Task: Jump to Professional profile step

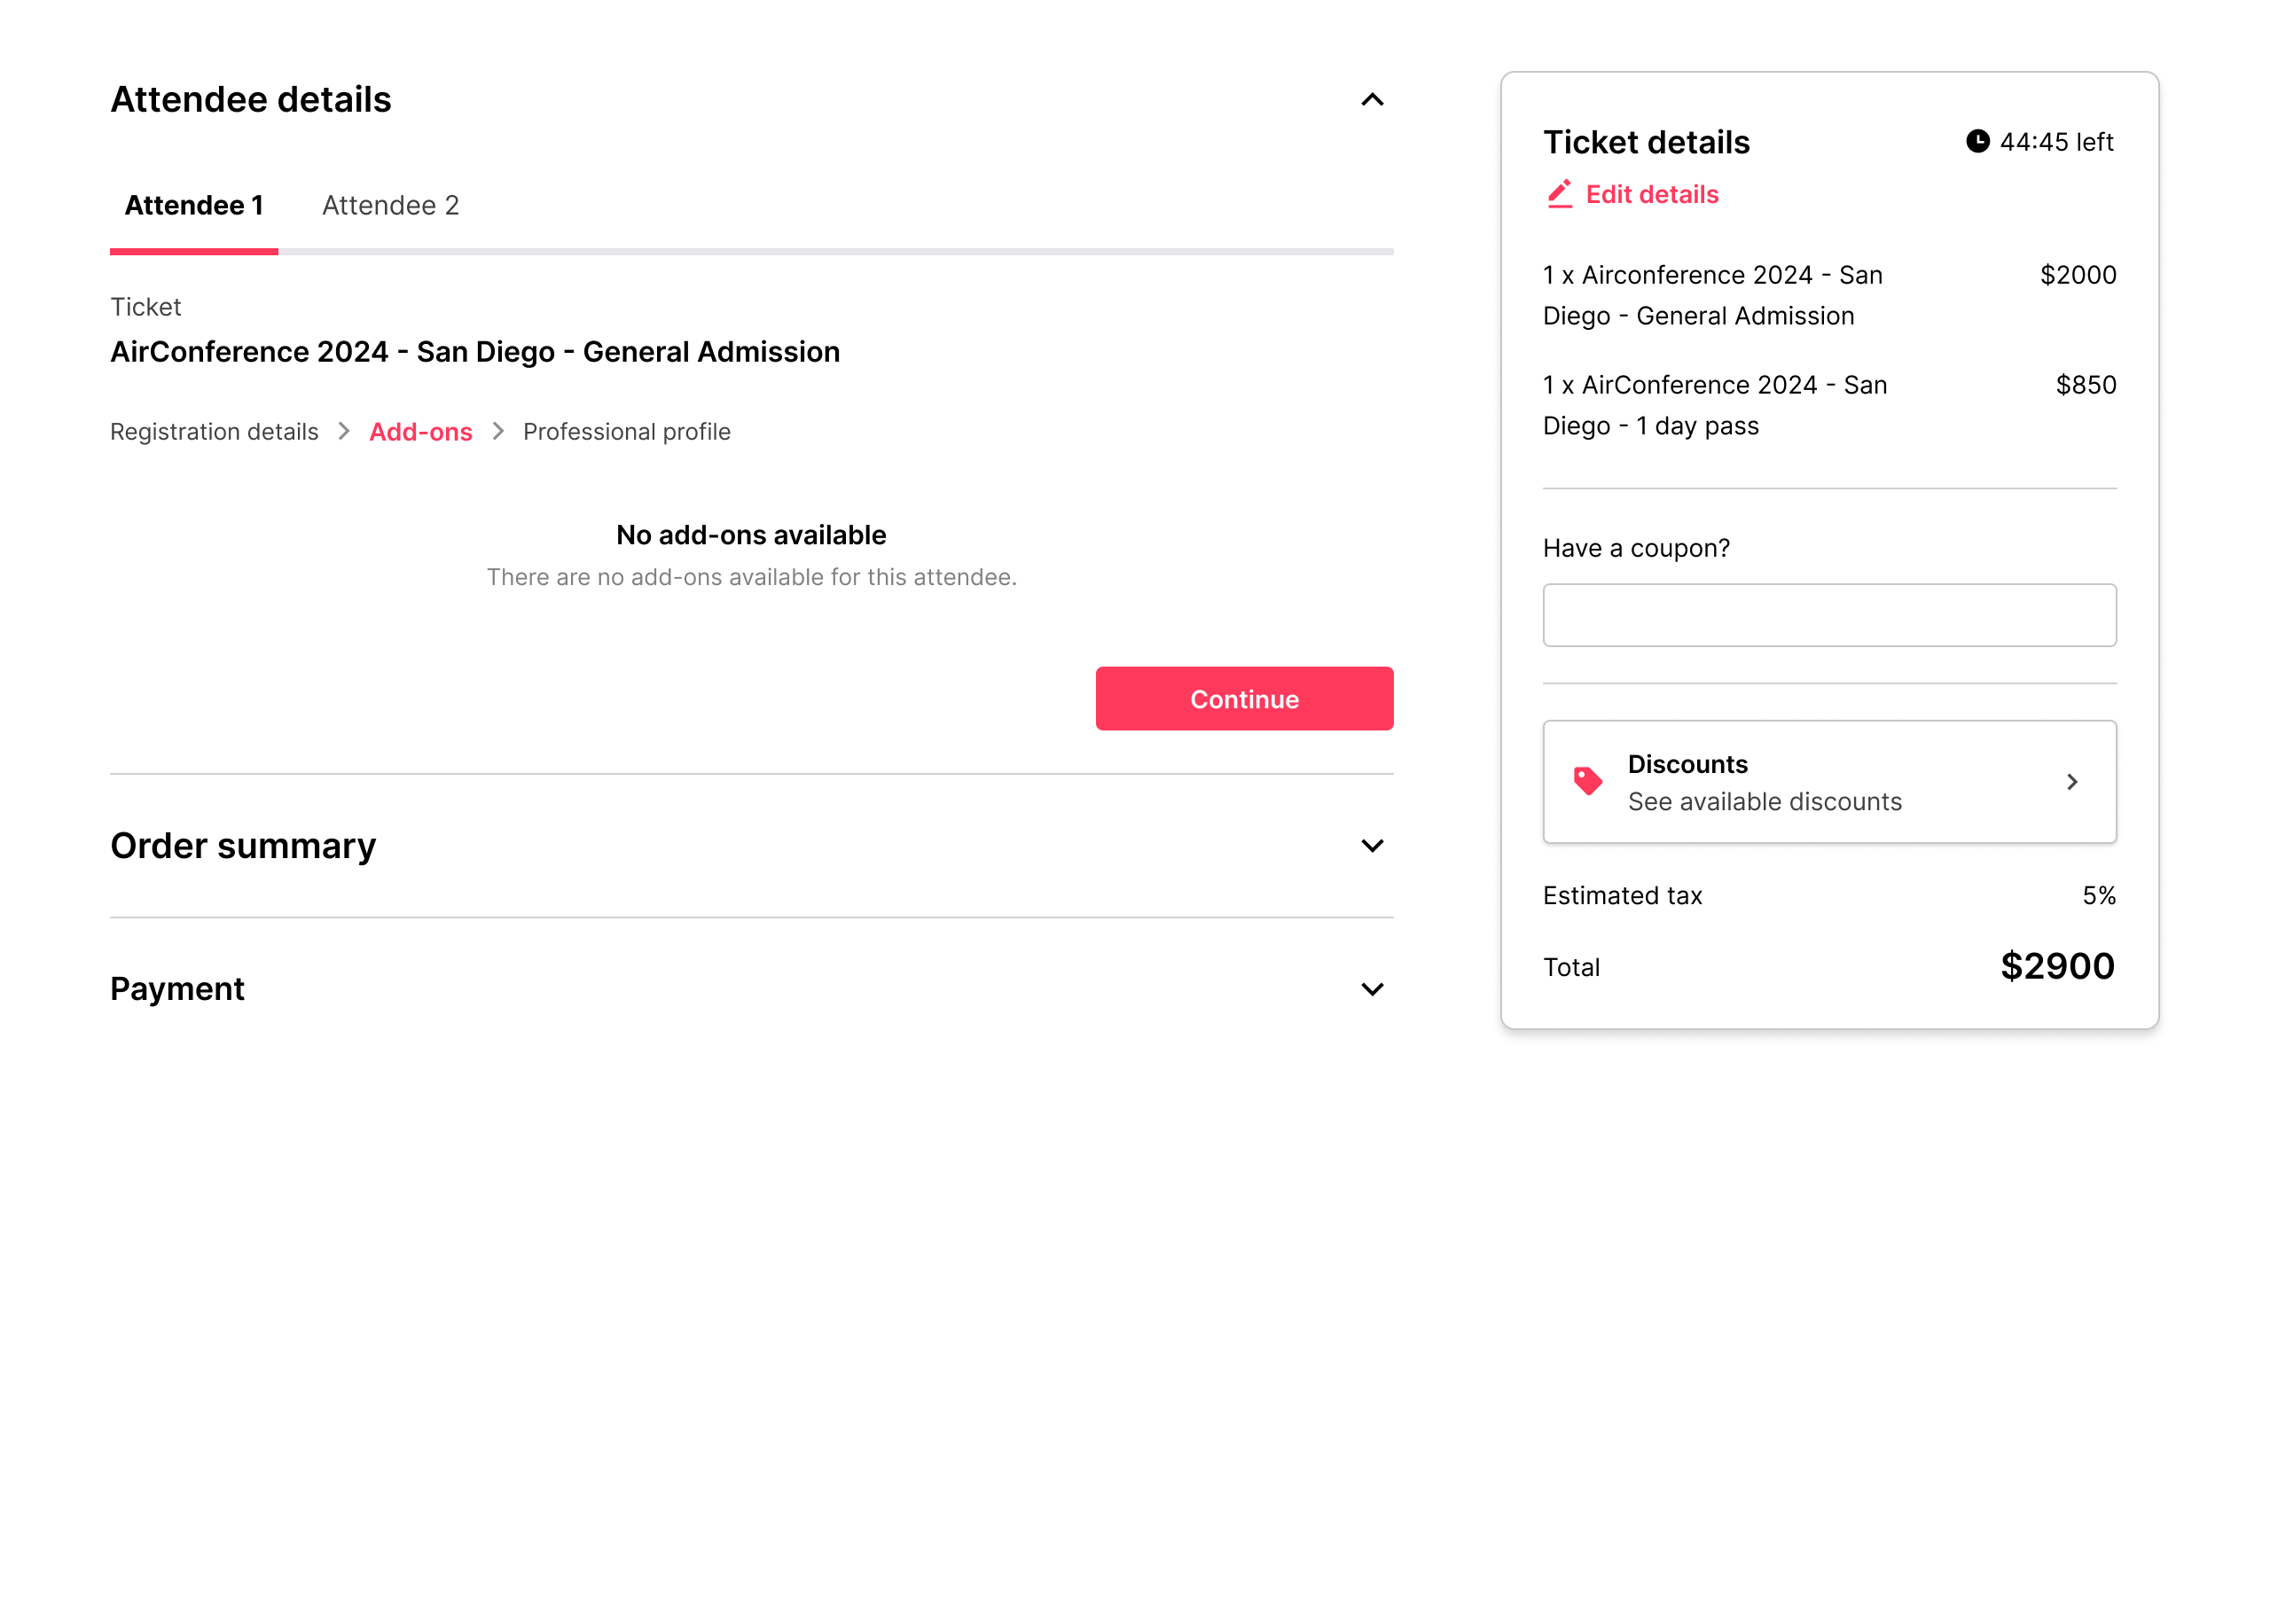Action: point(626,432)
